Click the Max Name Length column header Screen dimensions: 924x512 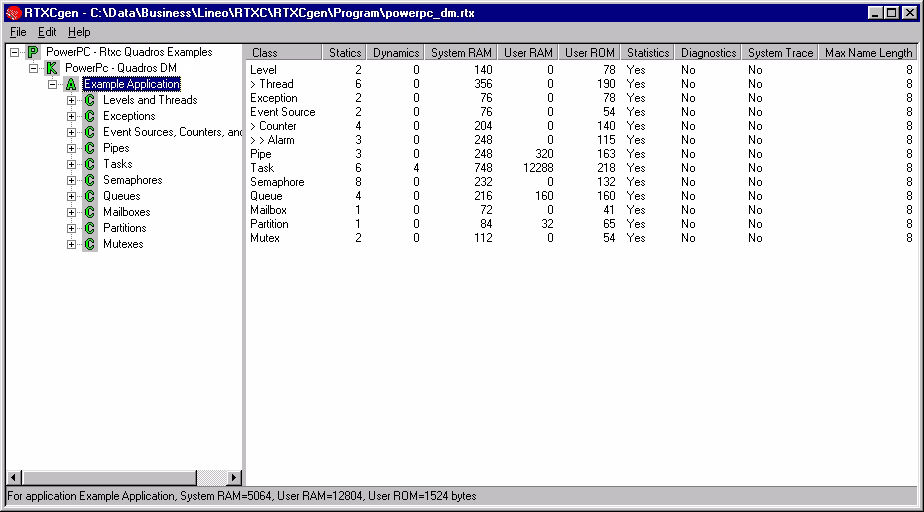tap(868, 52)
